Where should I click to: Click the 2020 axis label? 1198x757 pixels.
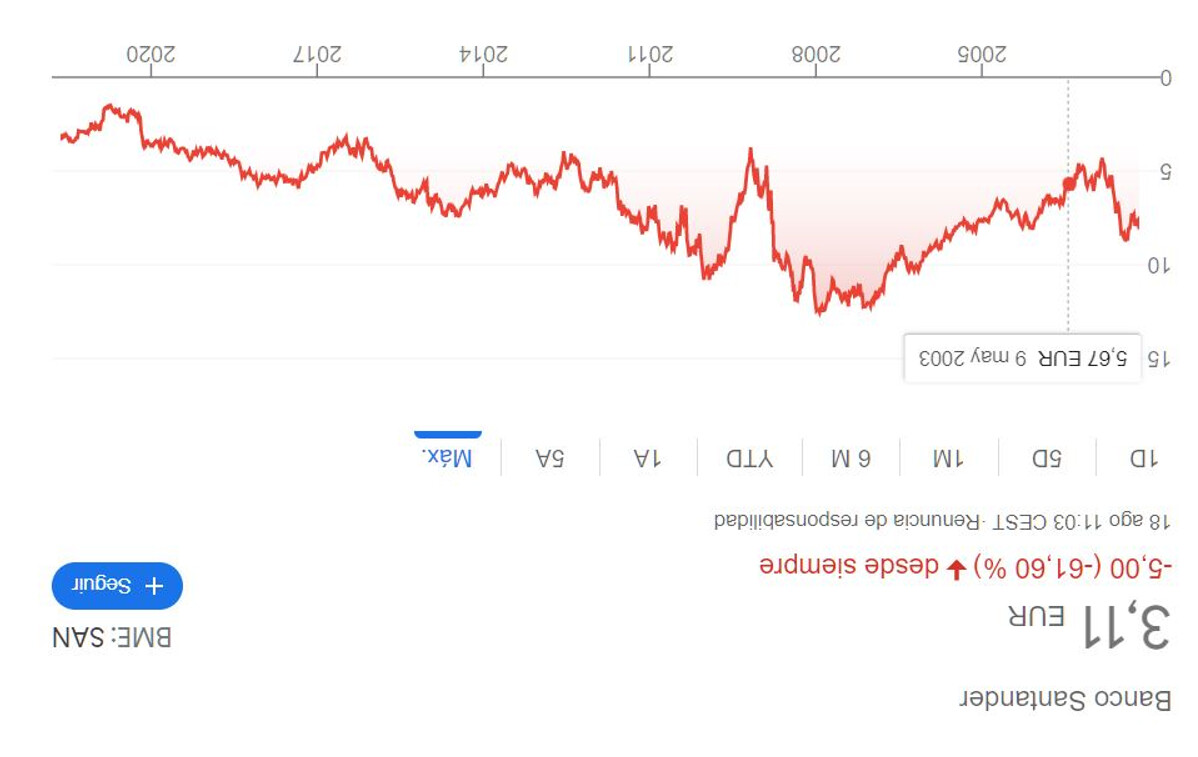click(x=151, y=54)
